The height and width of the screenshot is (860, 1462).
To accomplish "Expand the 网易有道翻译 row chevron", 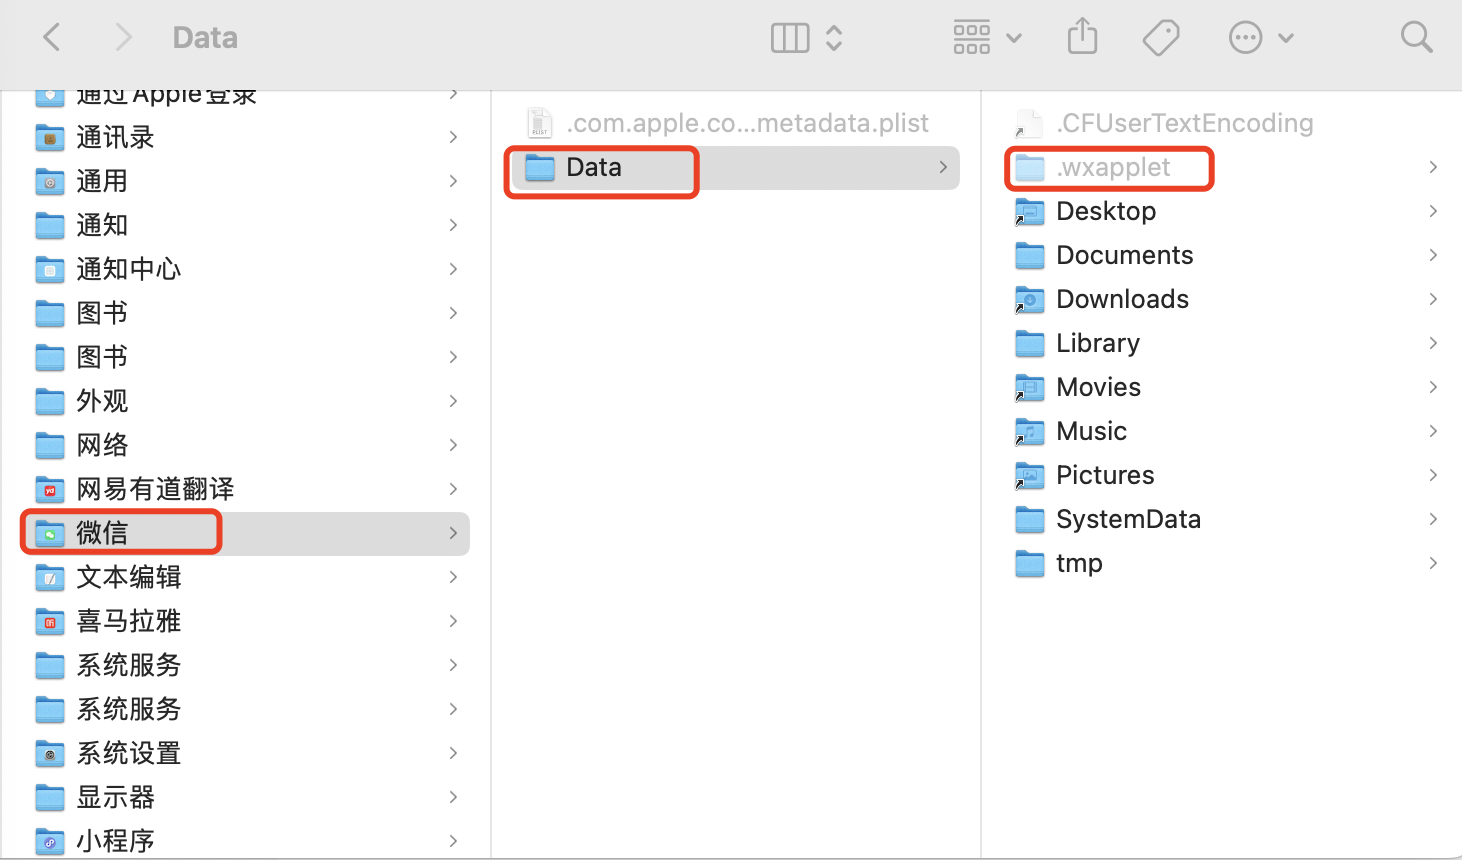I will (x=453, y=489).
